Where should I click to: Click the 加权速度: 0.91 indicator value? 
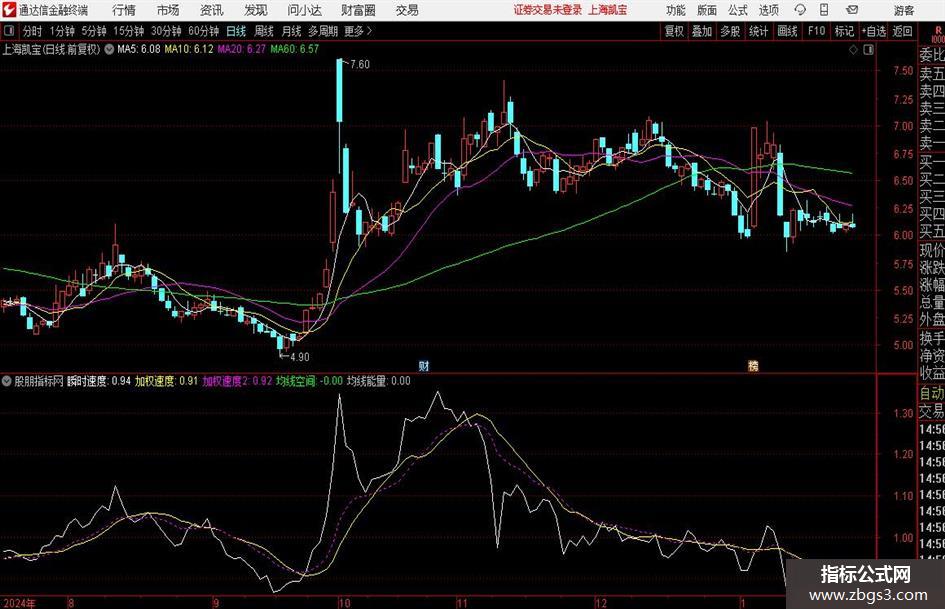[x=166, y=381]
